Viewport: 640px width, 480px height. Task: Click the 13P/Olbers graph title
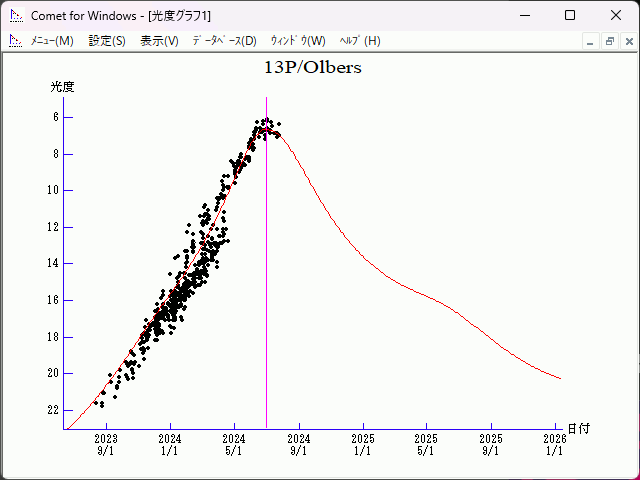point(313,68)
